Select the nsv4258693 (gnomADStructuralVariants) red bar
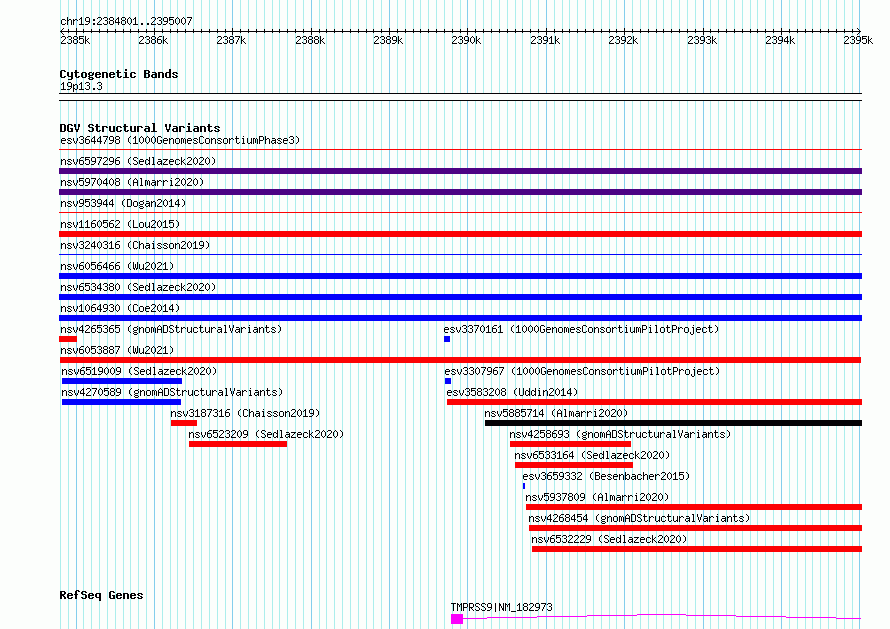 click(x=570, y=444)
